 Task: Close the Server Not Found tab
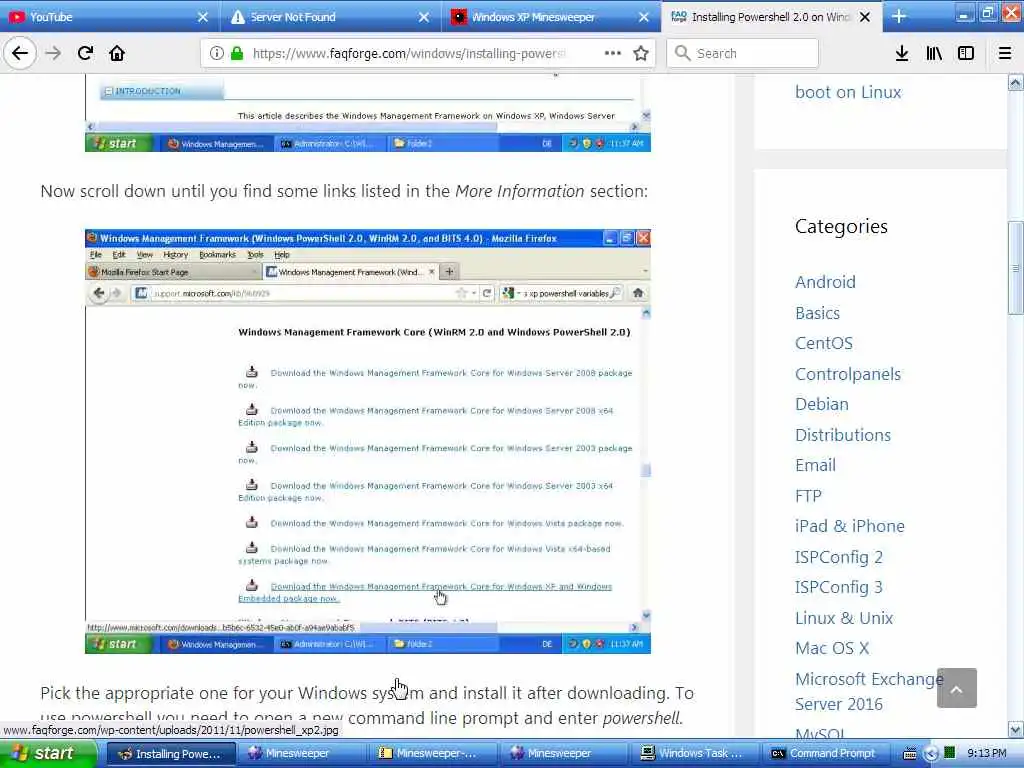[x=424, y=17]
